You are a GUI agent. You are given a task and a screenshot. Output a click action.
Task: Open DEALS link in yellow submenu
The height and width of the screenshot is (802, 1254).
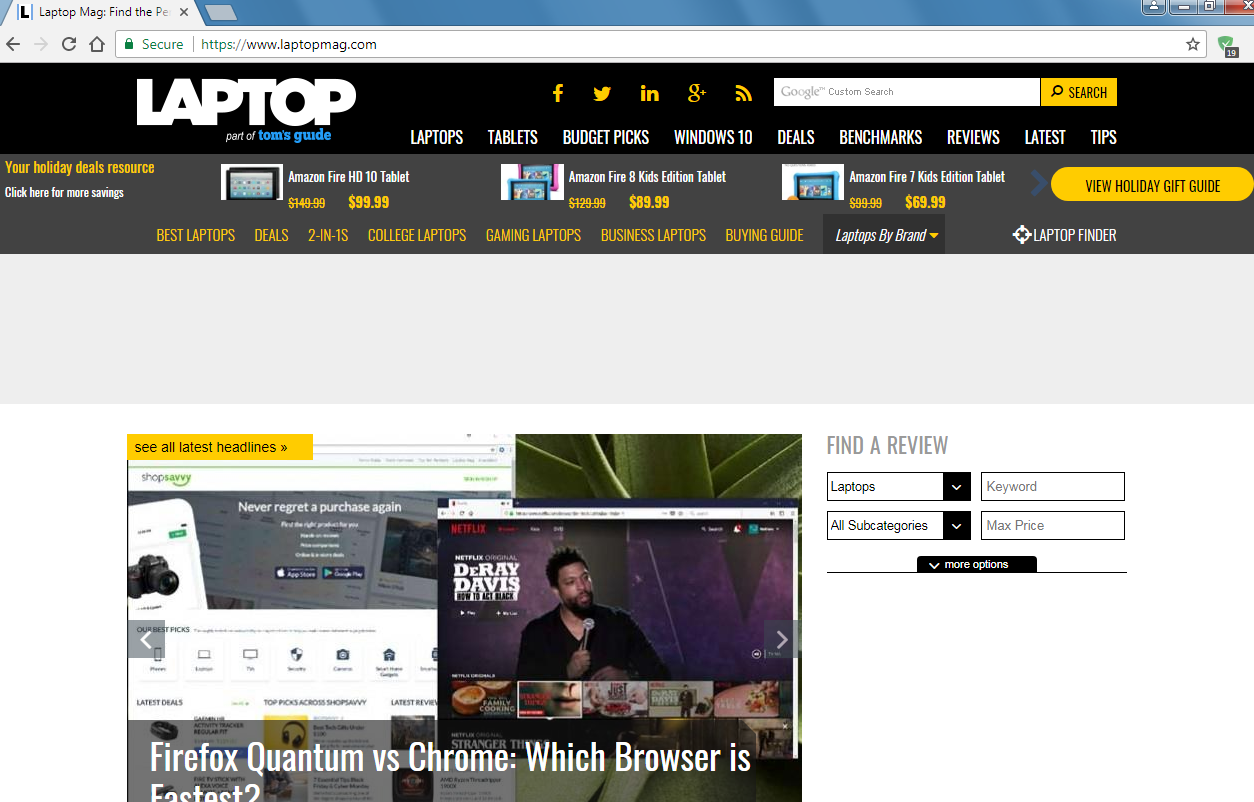click(x=271, y=235)
